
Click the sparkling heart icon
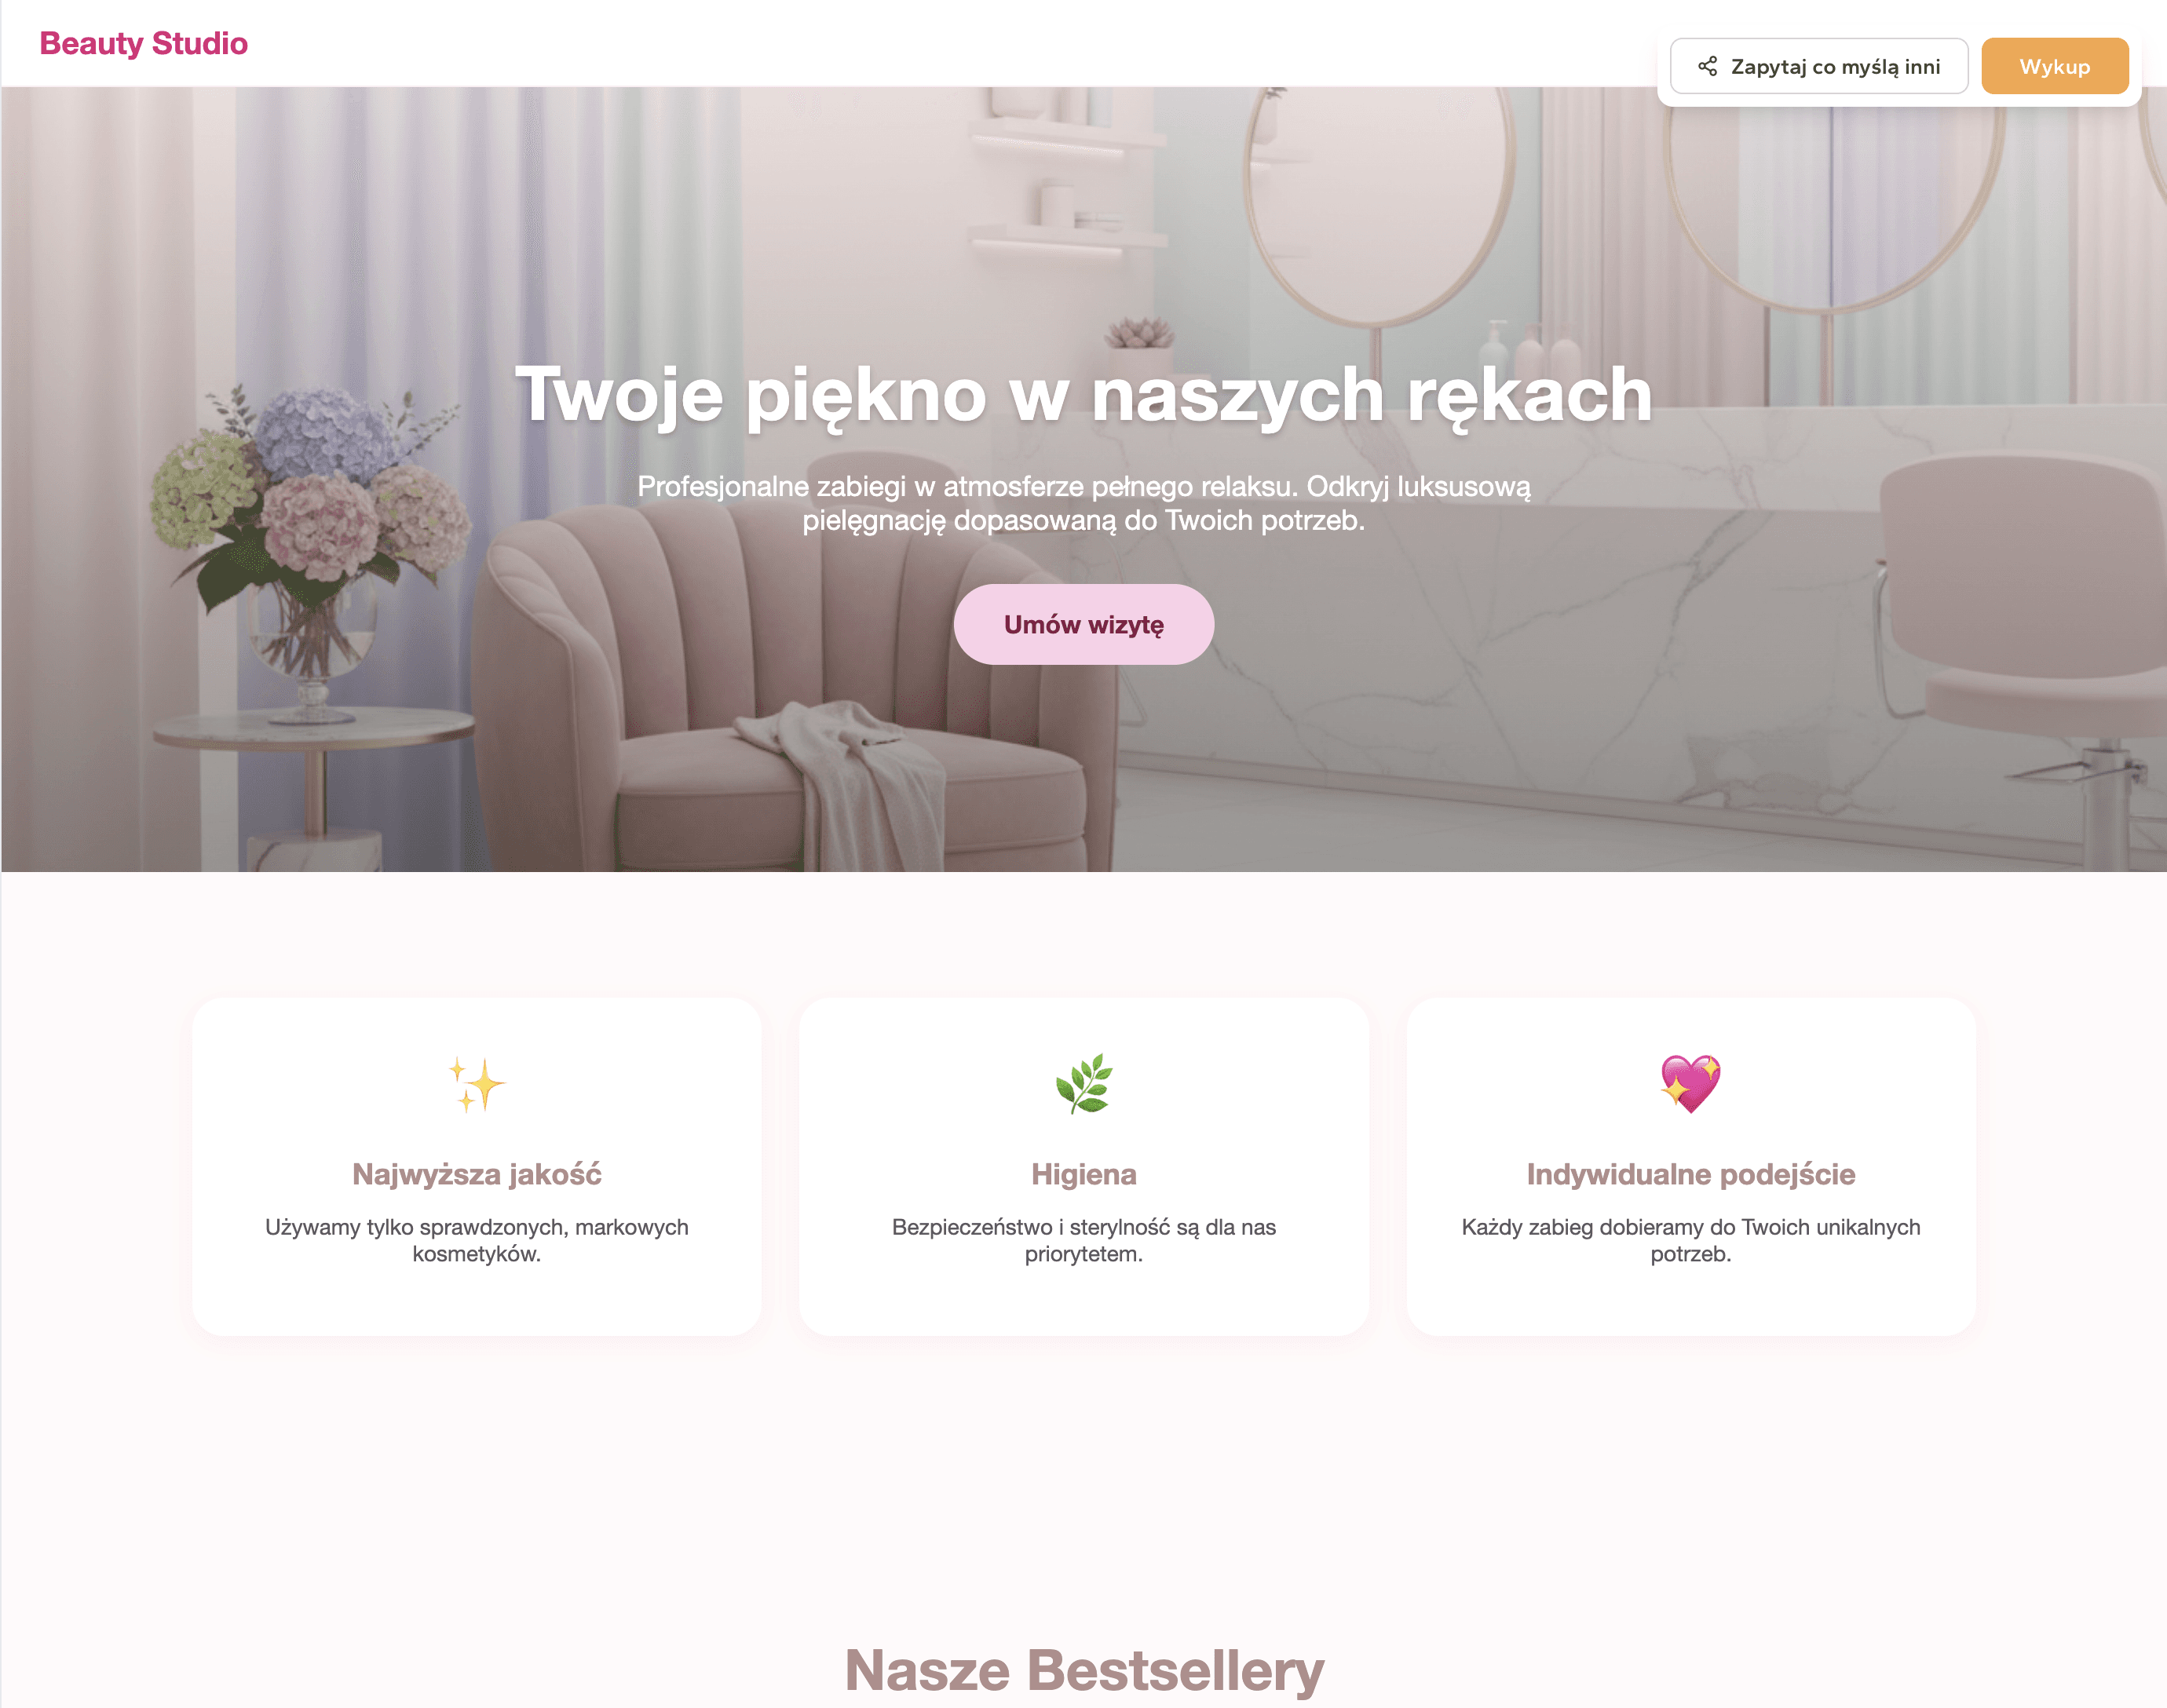pyautogui.click(x=1690, y=1084)
